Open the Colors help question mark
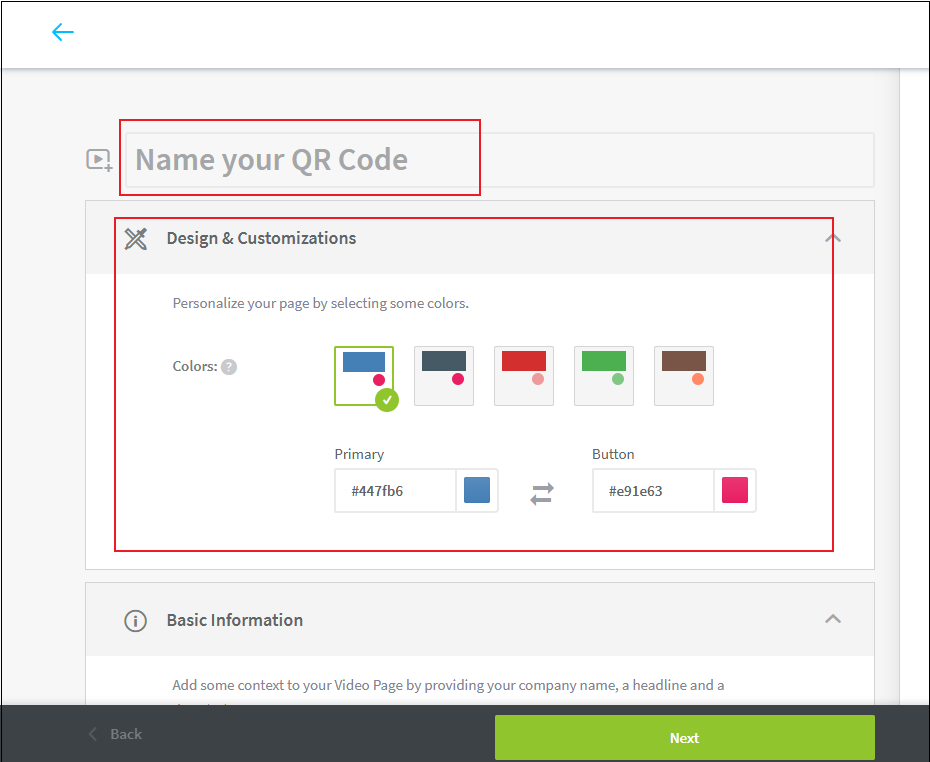This screenshot has width=930, height=762. tap(229, 366)
